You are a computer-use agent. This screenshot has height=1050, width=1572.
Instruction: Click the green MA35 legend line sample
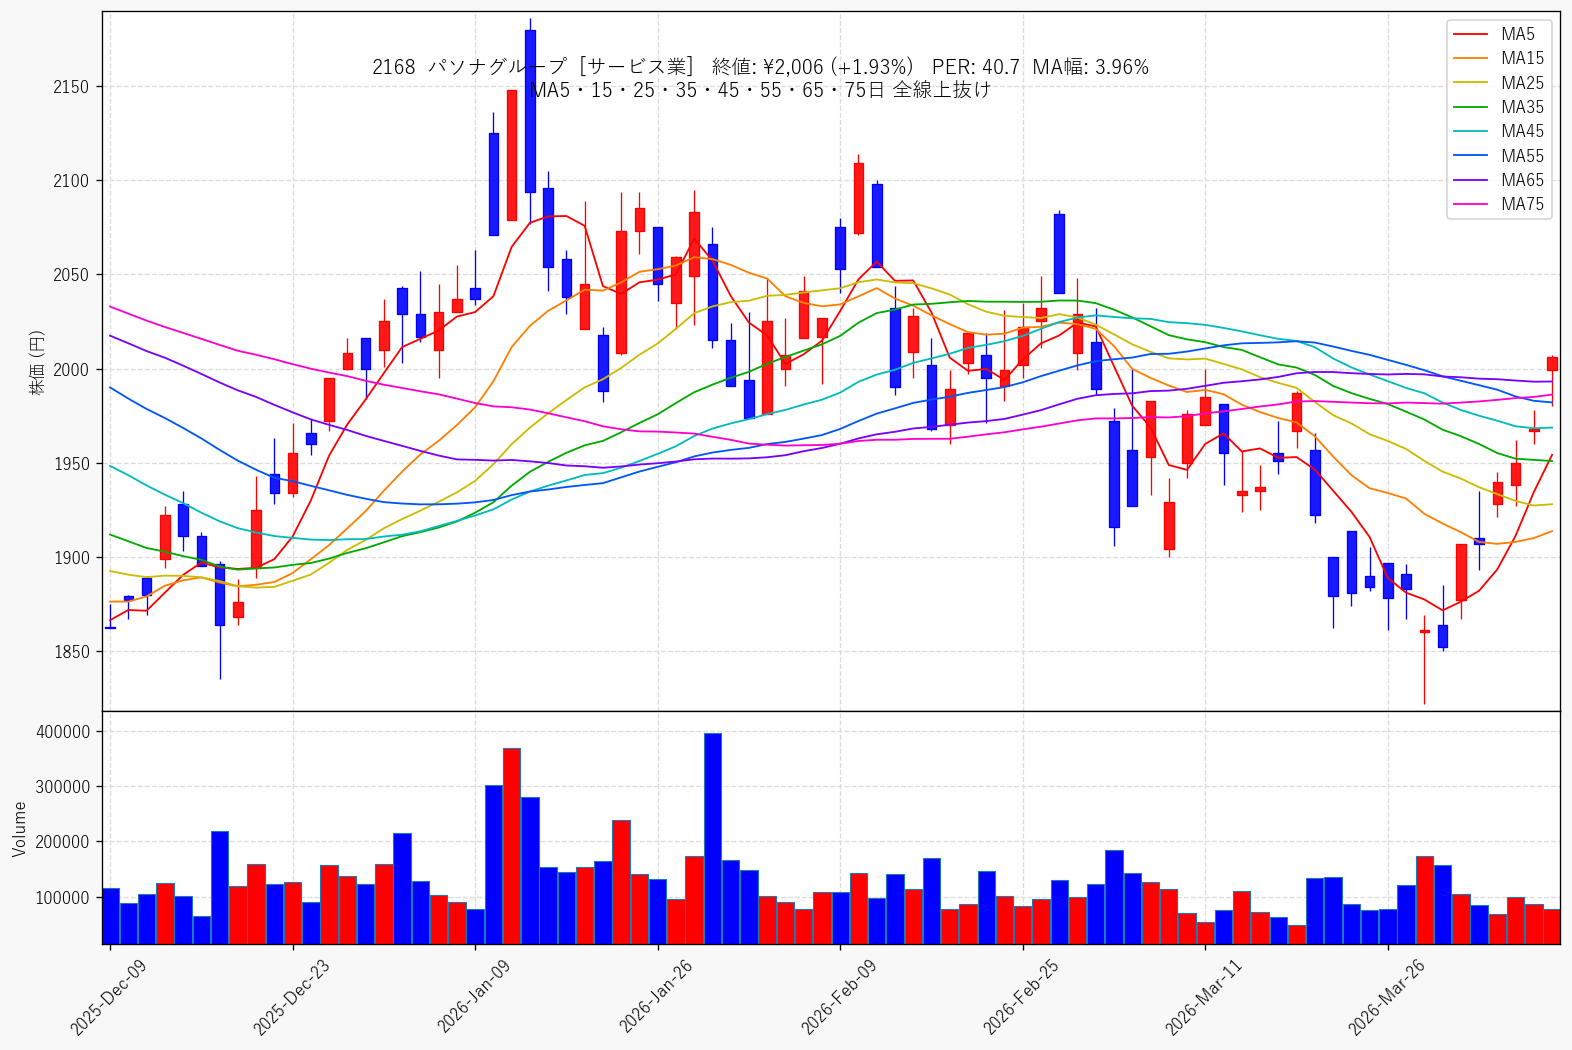(x=1470, y=107)
